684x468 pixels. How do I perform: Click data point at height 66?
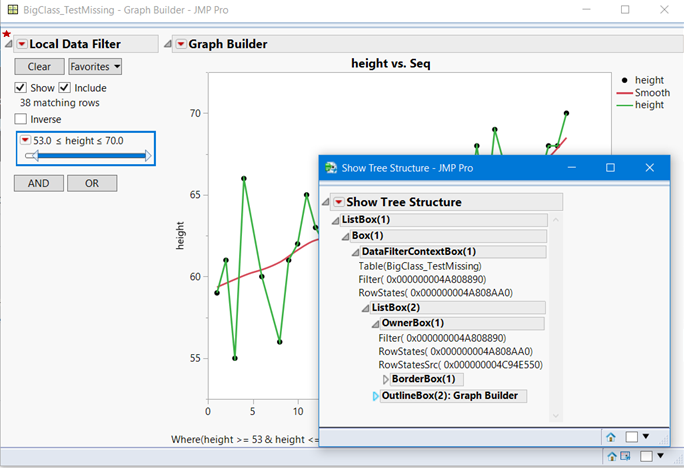click(x=244, y=178)
